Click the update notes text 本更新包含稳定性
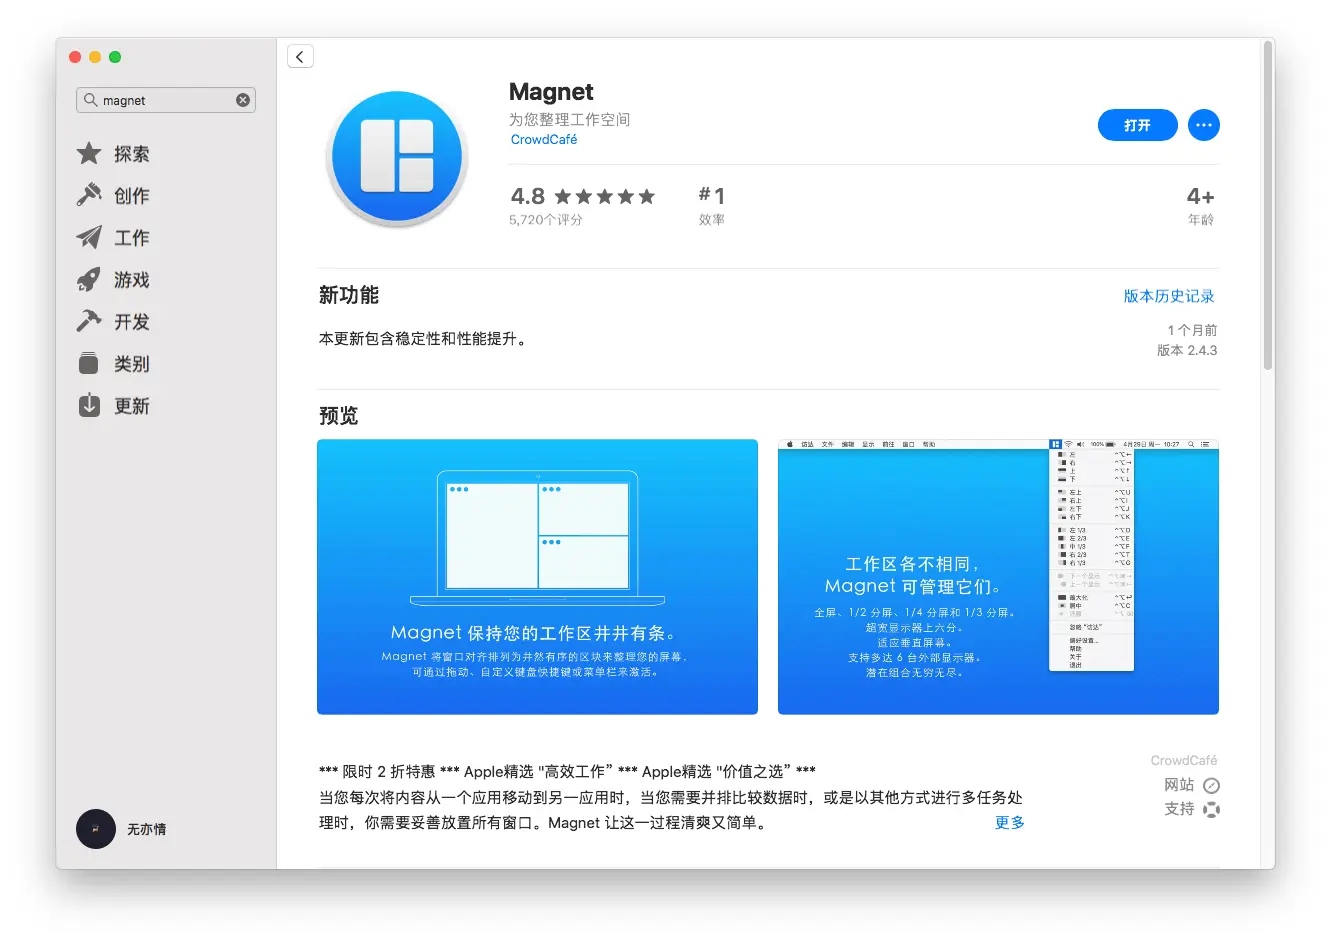This screenshot has height=943, width=1331. click(x=423, y=338)
